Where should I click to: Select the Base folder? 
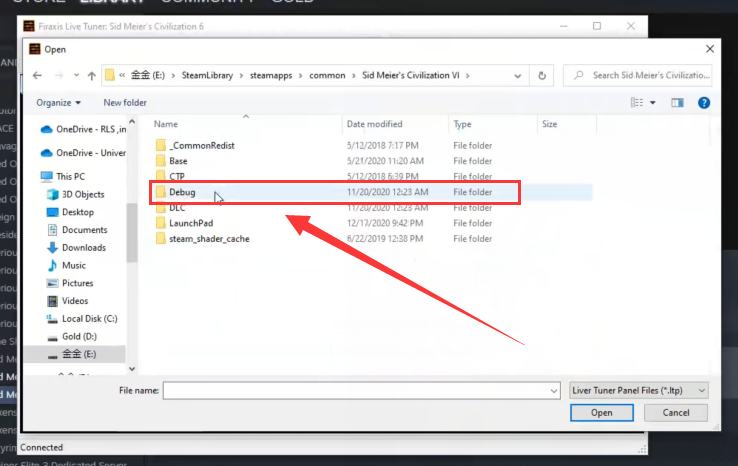178,161
